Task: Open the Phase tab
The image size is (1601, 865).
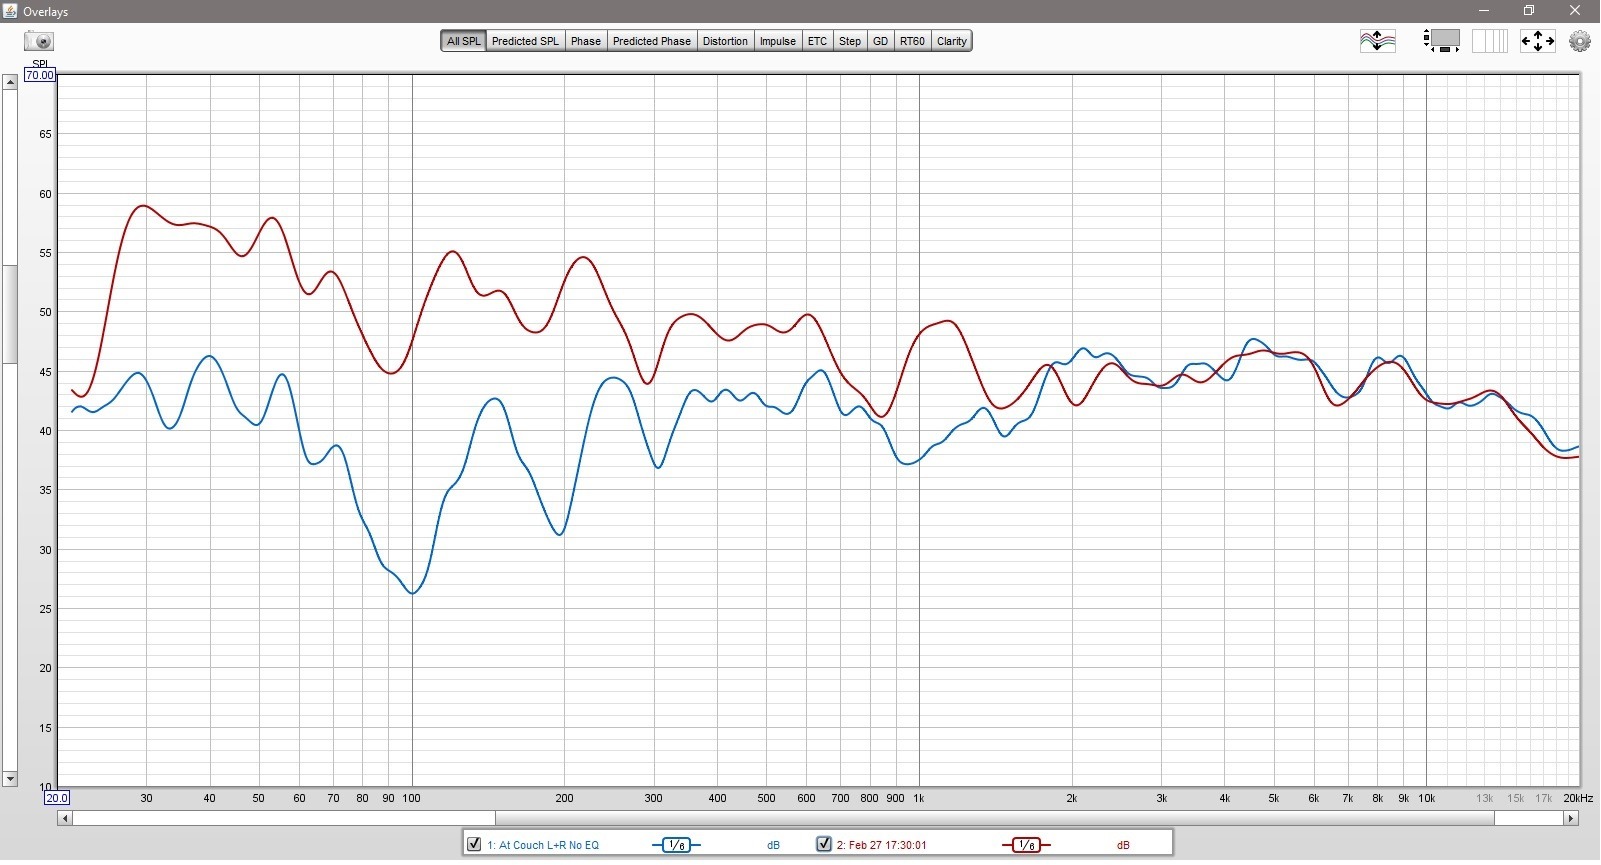Action: tap(586, 41)
